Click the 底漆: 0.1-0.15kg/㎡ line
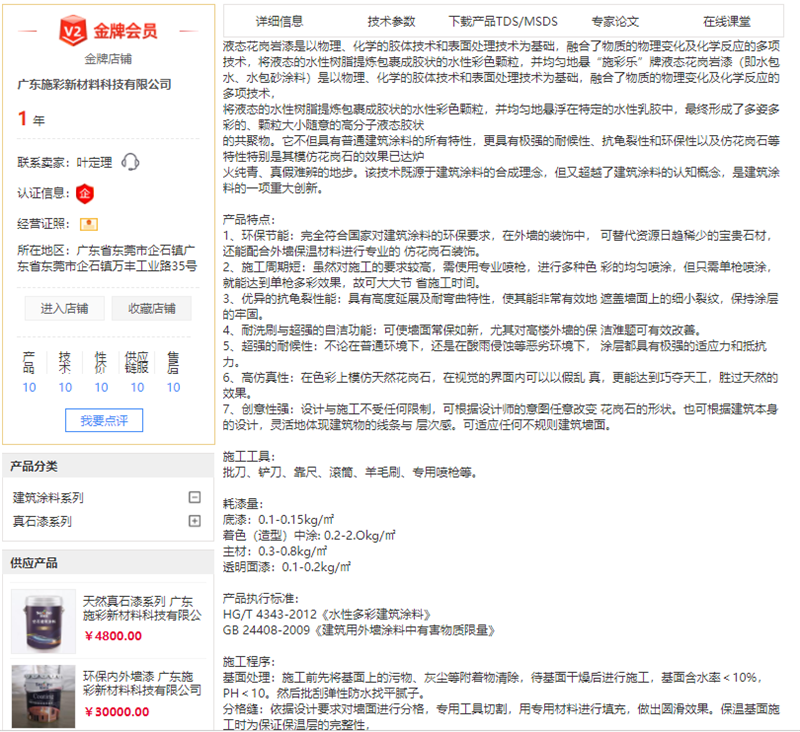Image resolution: width=800 pixels, height=732 pixels. coord(279,520)
